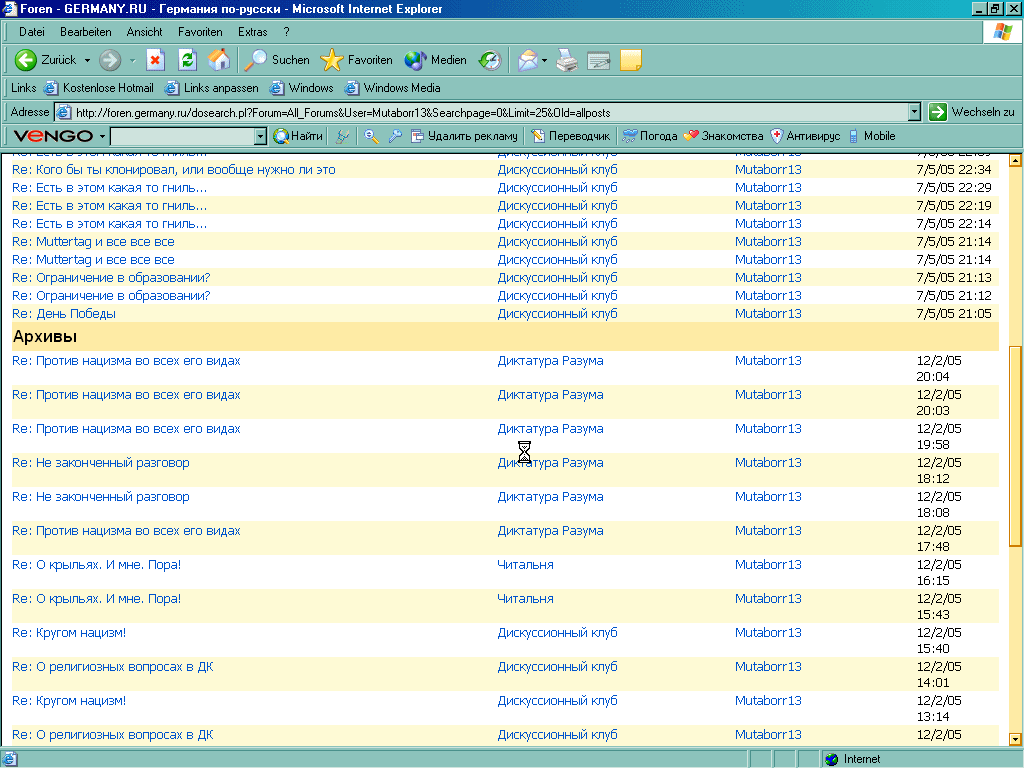Expand the address bar dropdown
The width and height of the screenshot is (1024, 768).
pyautogui.click(x=914, y=112)
